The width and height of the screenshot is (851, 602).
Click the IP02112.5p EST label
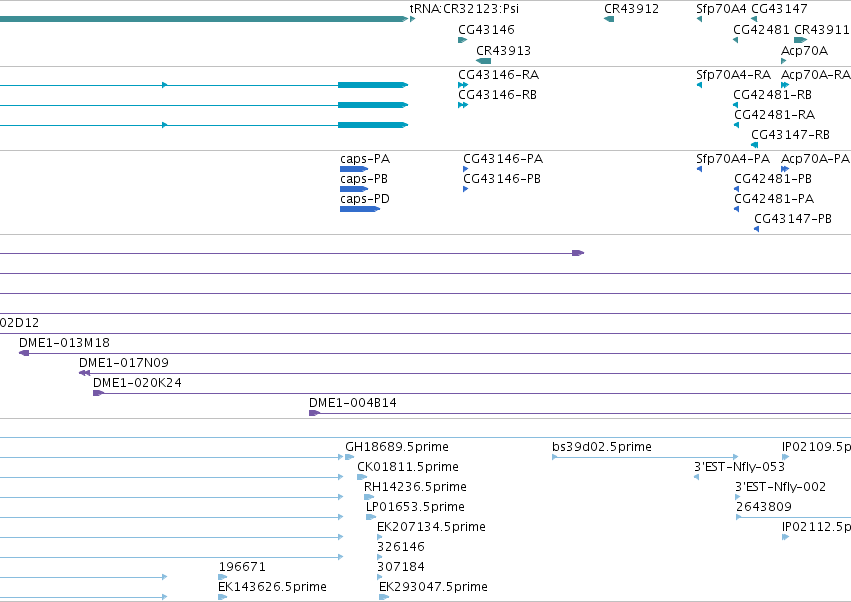816,527
